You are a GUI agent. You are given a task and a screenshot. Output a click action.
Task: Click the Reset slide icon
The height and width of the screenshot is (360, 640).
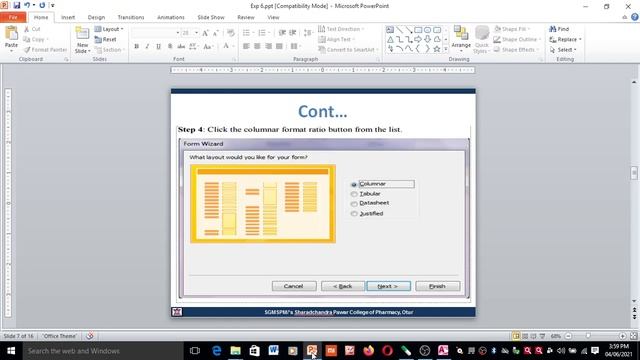[98, 39]
